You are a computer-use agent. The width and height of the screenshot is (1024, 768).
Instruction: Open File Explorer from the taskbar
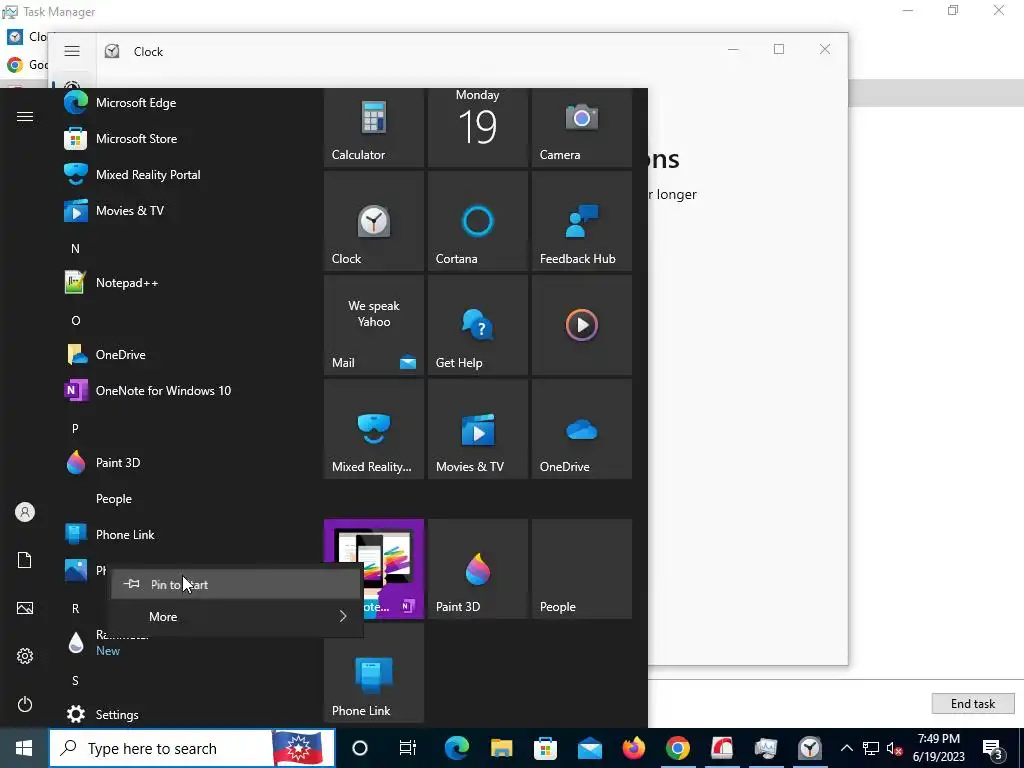[501, 748]
